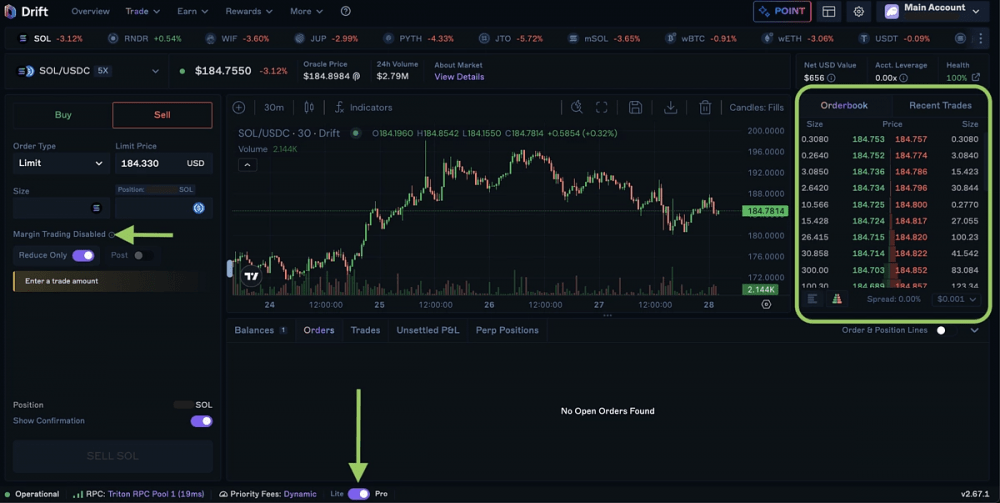Open the More menu dropdown
Viewport: 1000px width, 503px height.
tap(307, 11)
